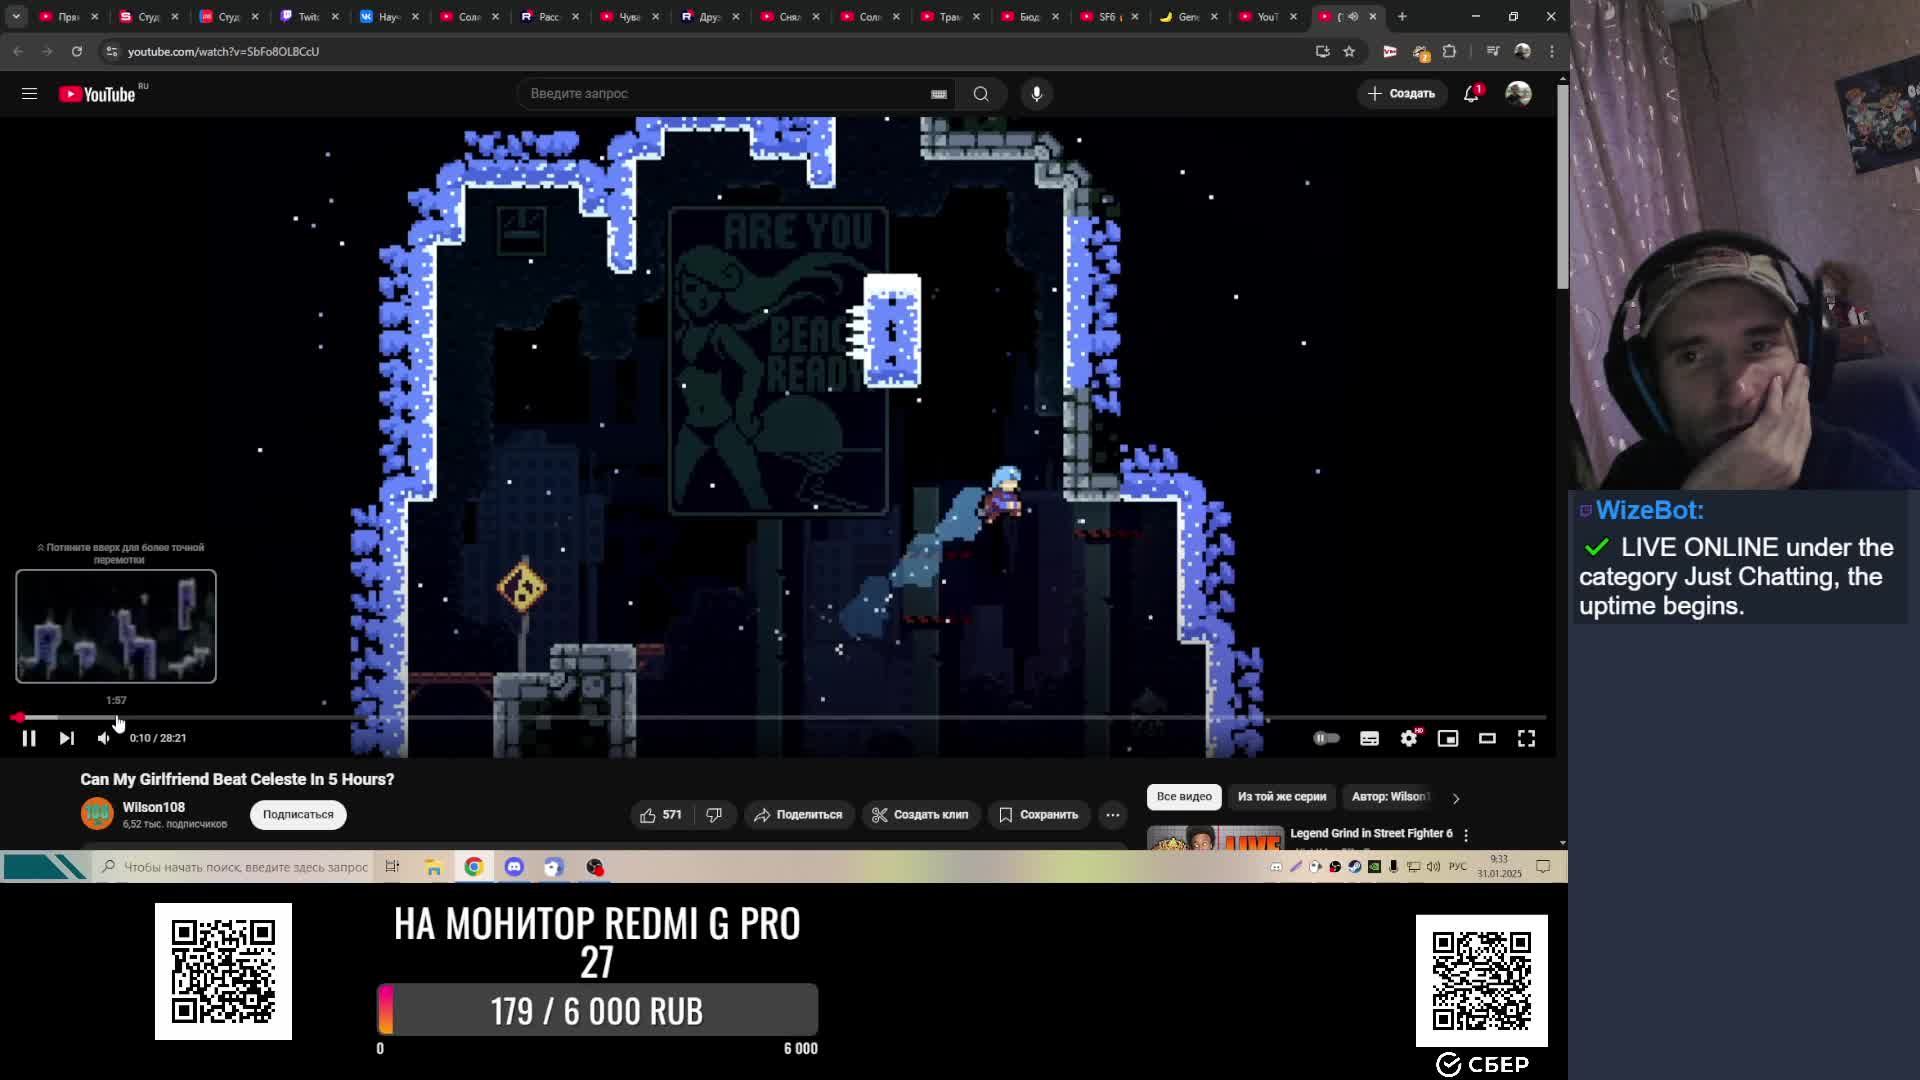Open the YouTube guide hamburger menu
This screenshot has width=1920, height=1080.
click(x=29, y=93)
